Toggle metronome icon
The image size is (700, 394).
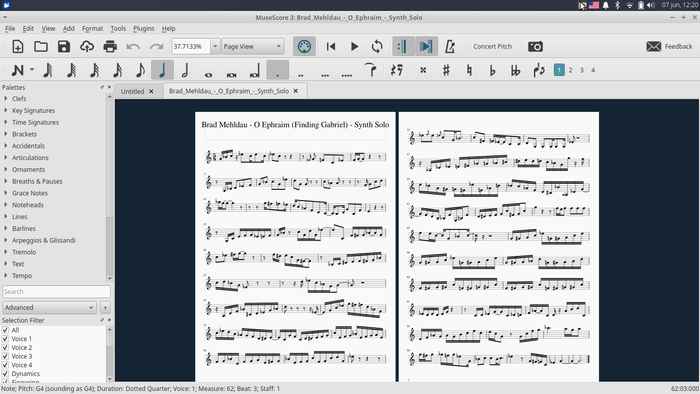tap(450, 46)
